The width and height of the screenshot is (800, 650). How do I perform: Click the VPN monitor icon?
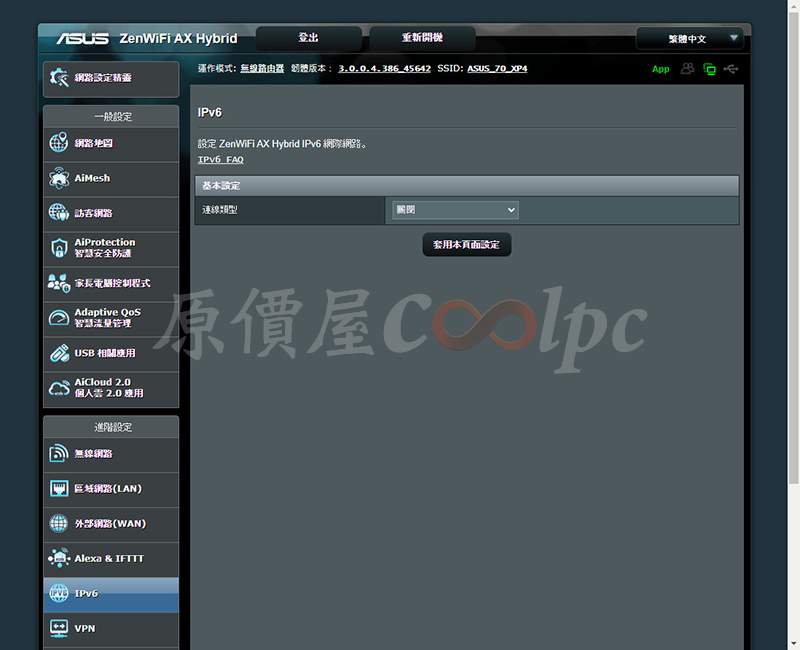pyautogui.click(x=59, y=628)
